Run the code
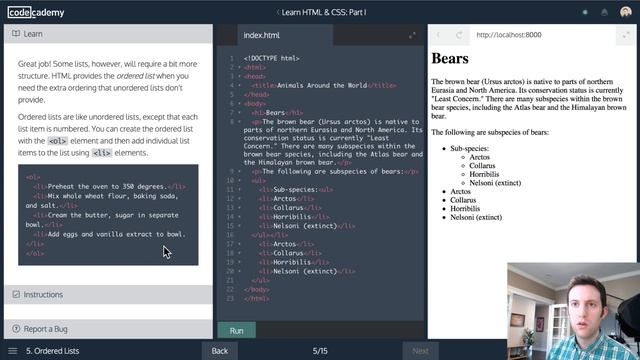The height and width of the screenshot is (360, 640). 237,331
